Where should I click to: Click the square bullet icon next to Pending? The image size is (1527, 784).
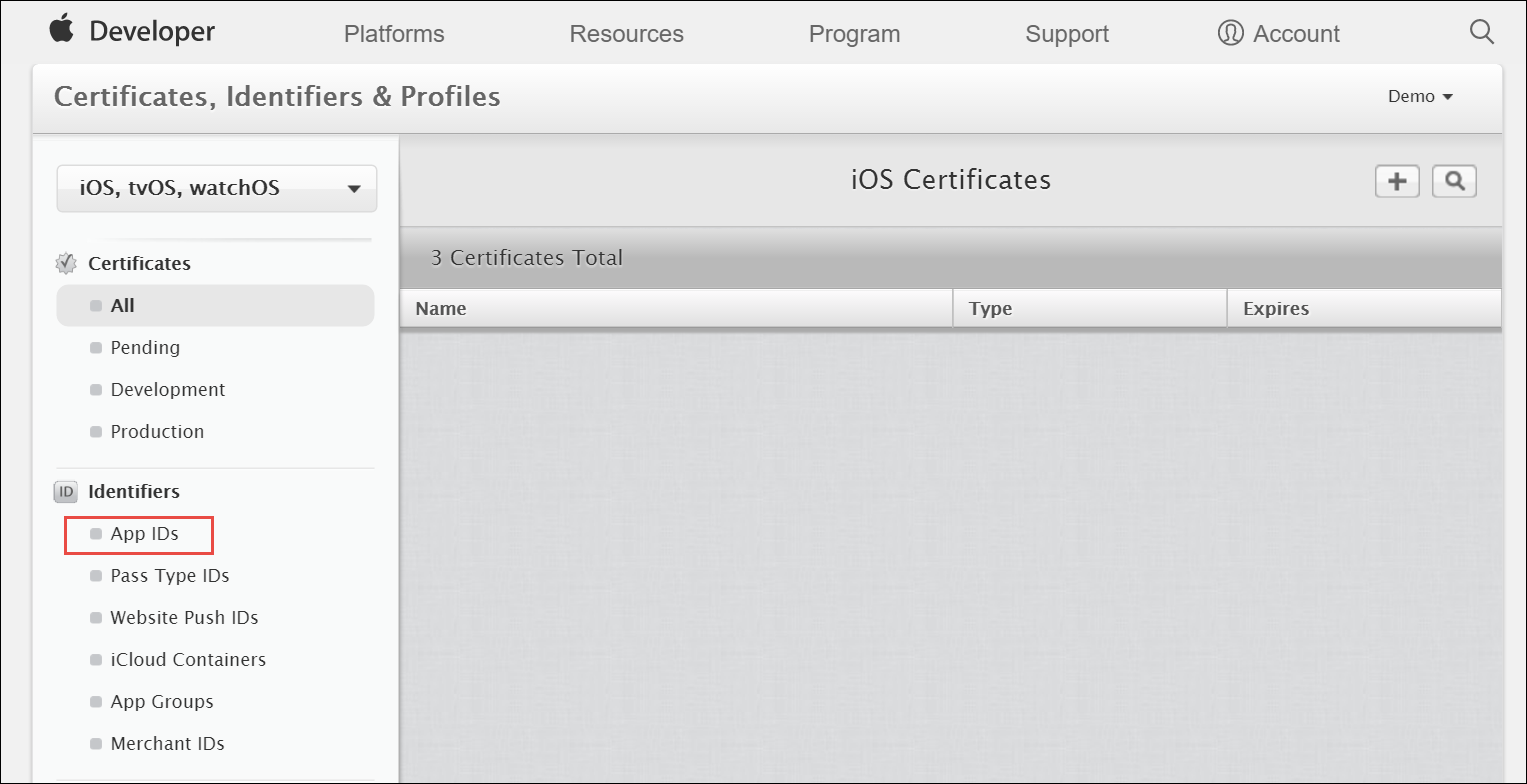pyautogui.click(x=96, y=347)
